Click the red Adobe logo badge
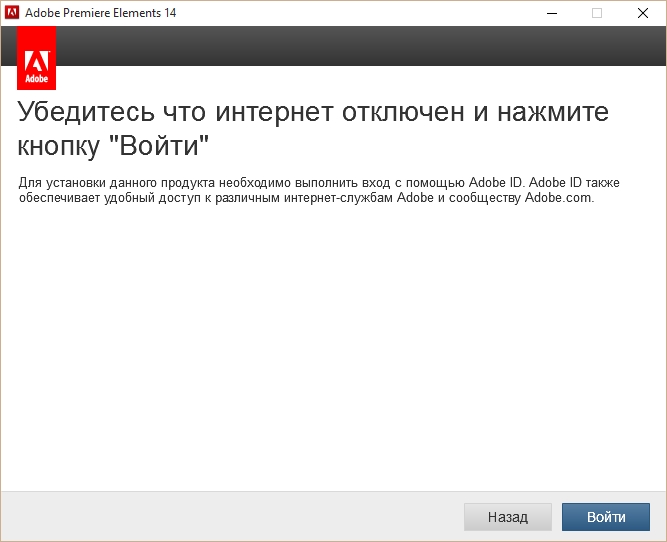The width and height of the screenshot is (667, 542). 37,58
